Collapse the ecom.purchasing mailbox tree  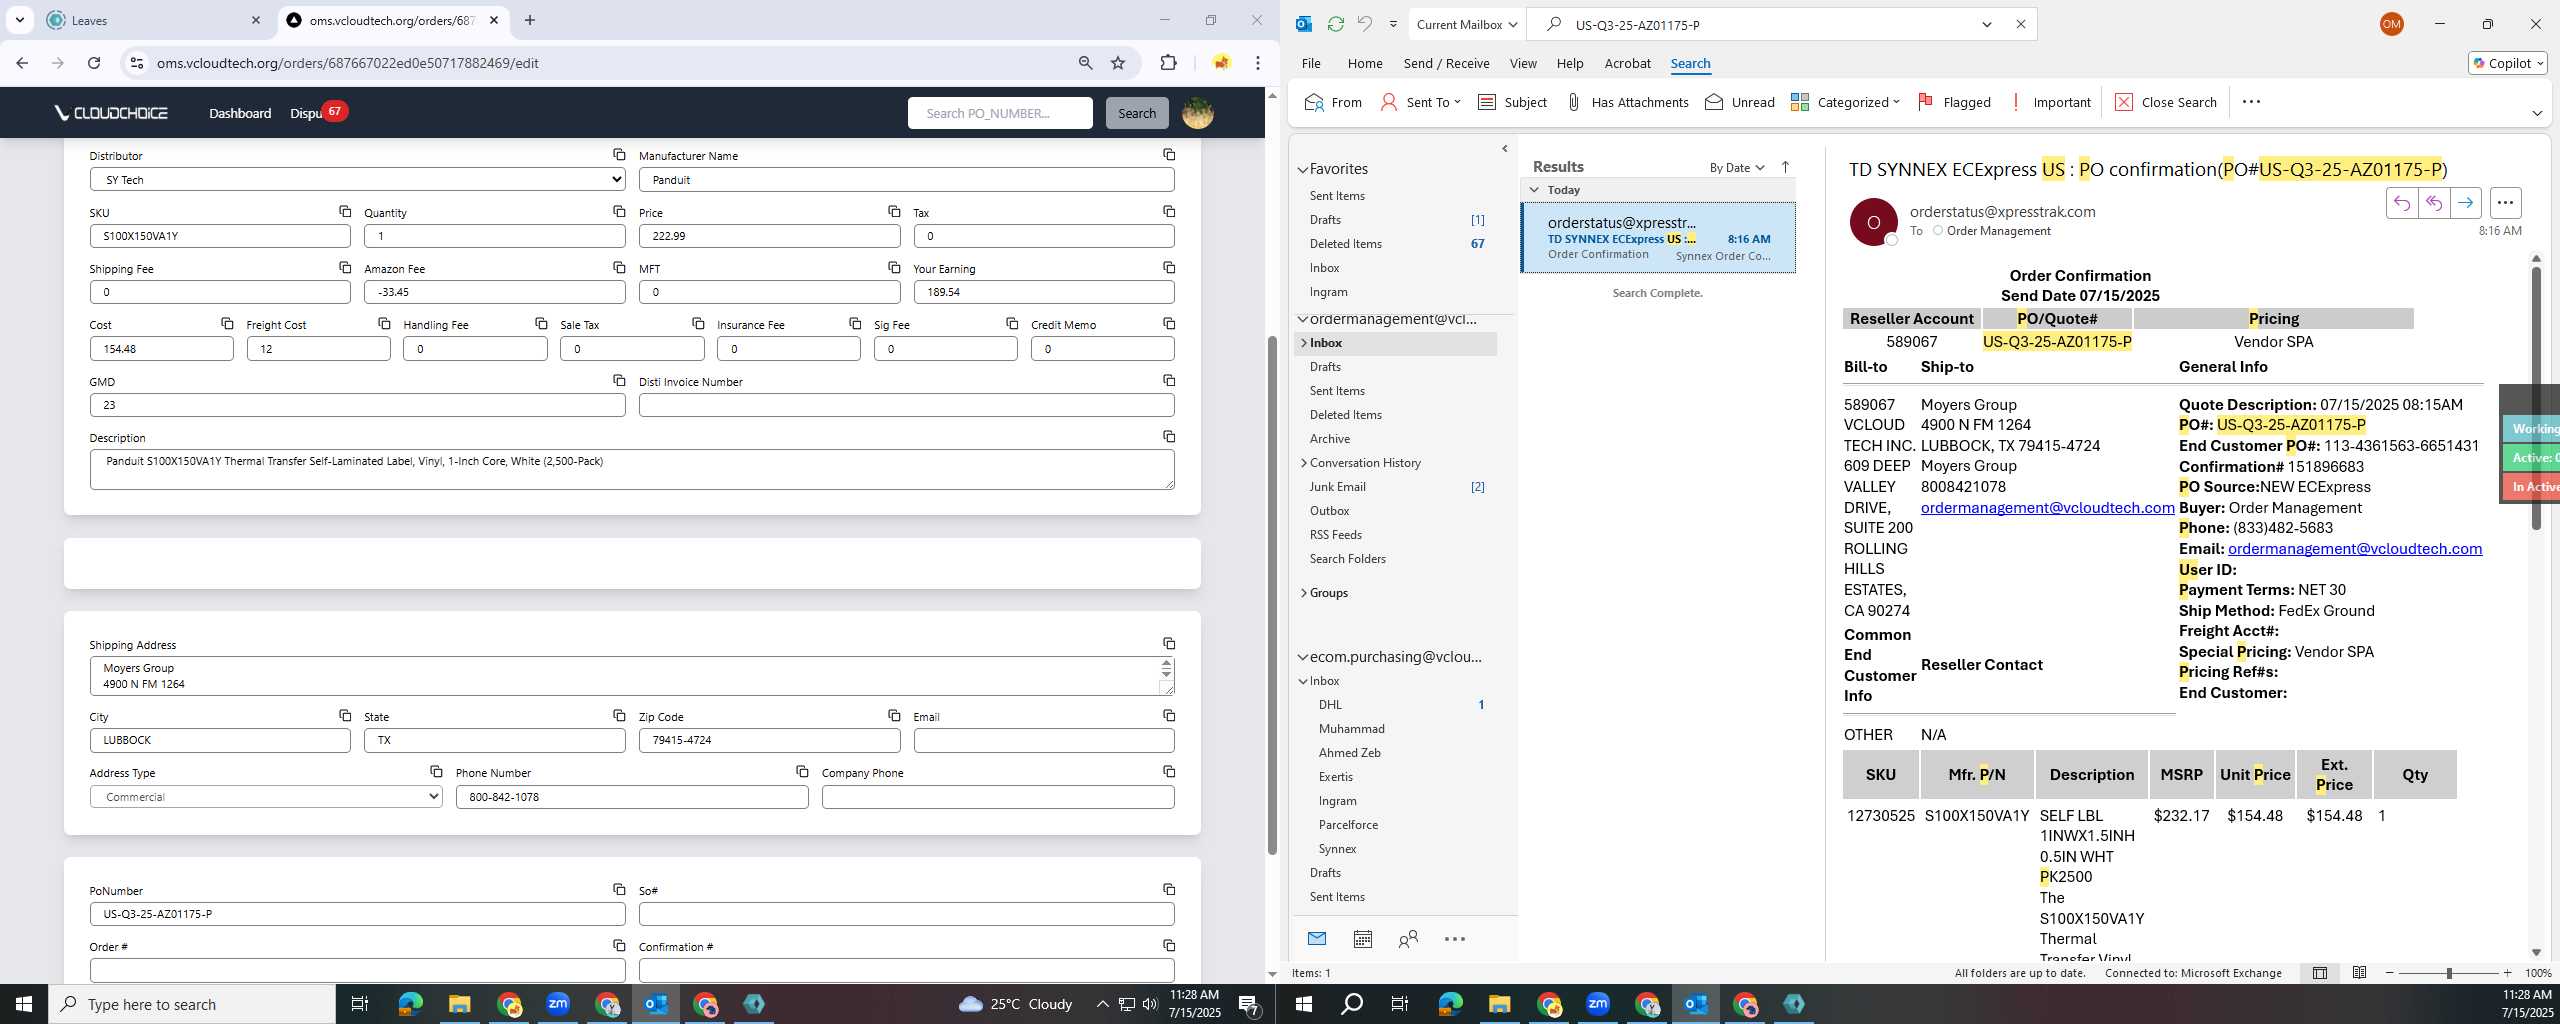[x=1302, y=657]
